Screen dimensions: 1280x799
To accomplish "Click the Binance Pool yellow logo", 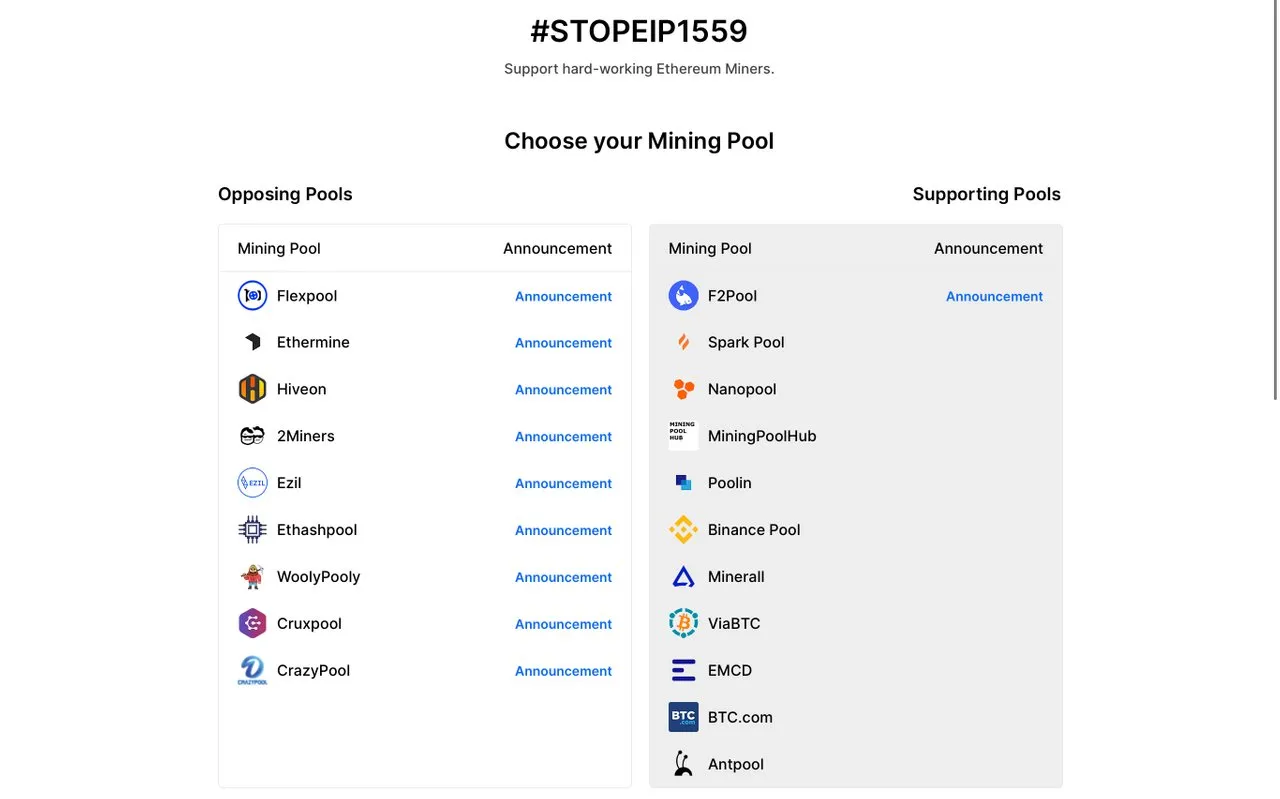I will [683, 530].
